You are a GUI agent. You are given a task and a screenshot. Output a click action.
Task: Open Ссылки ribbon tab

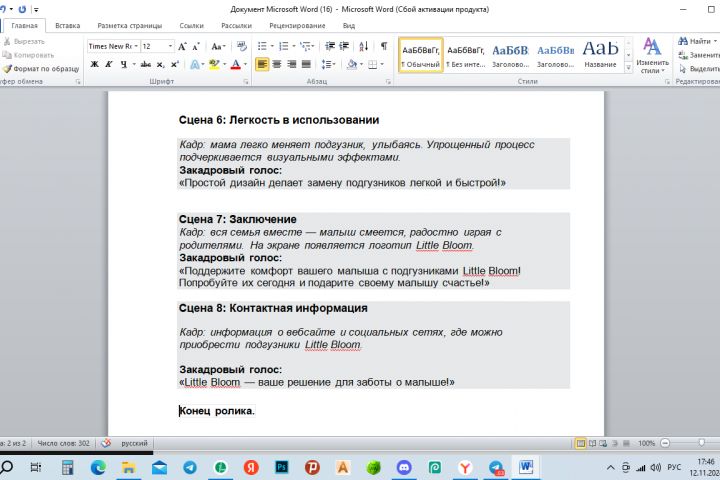pyautogui.click(x=191, y=26)
